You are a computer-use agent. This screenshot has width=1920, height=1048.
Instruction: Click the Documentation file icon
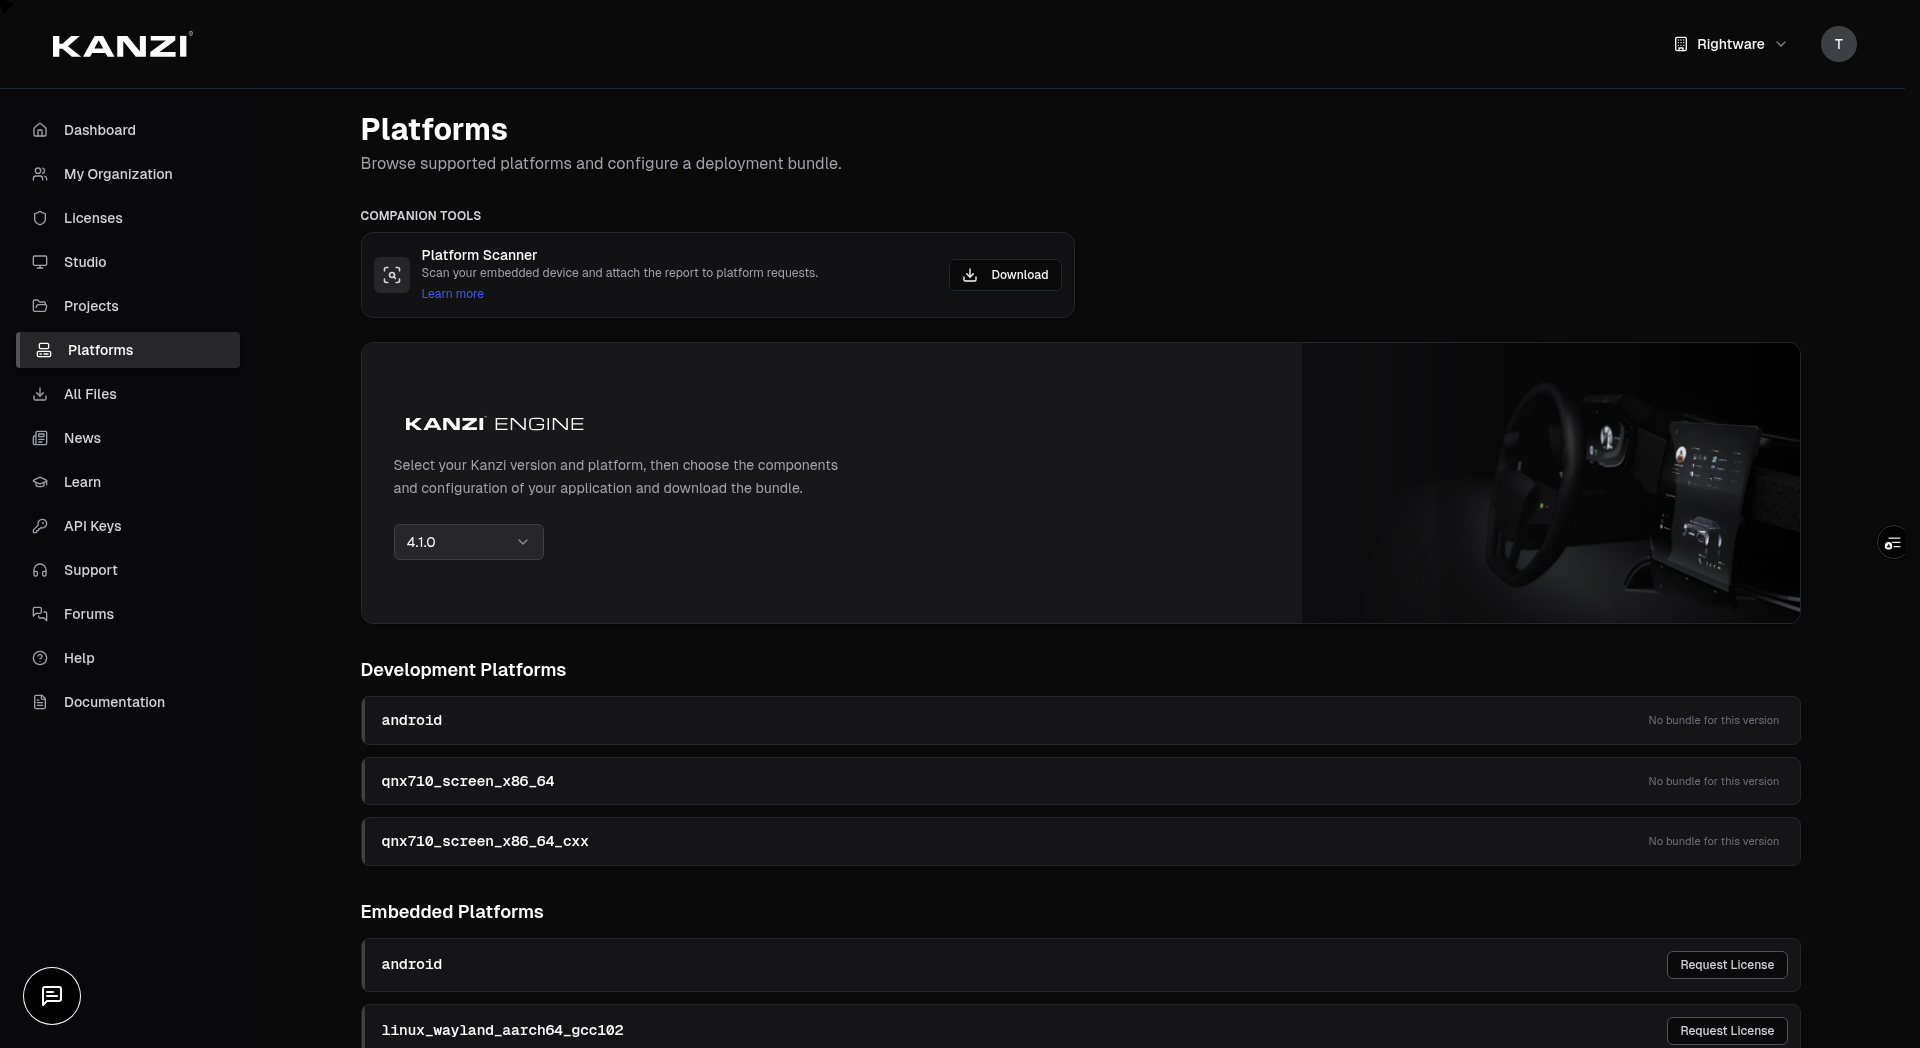40,702
